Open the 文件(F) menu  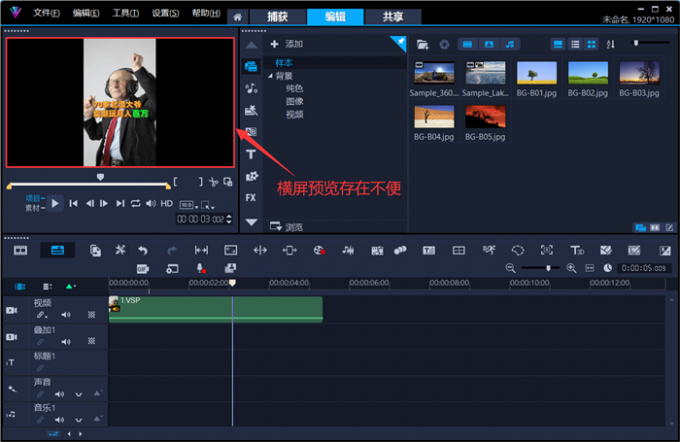(46, 13)
